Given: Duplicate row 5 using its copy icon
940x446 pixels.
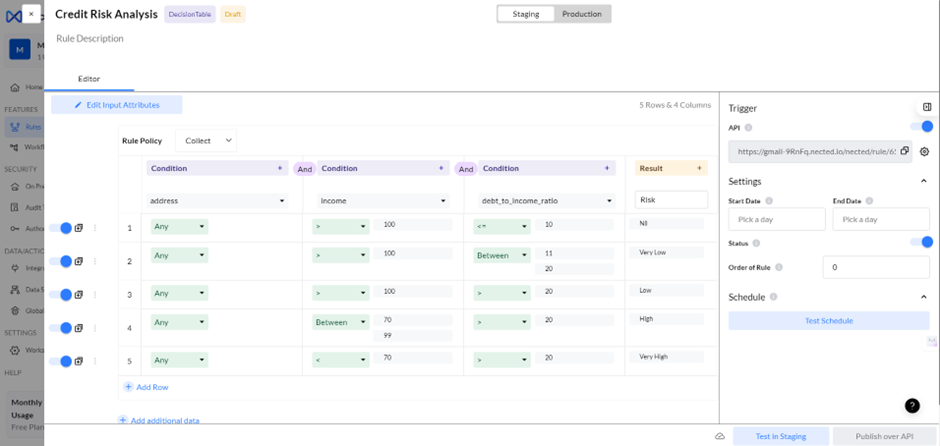Looking at the screenshot, I should [x=79, y=361].
